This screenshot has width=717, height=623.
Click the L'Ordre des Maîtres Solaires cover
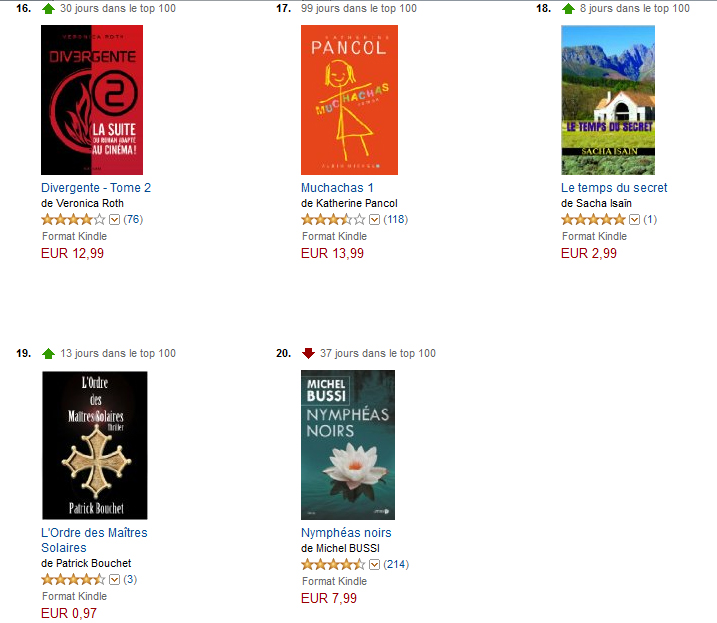tap(95, 445)
